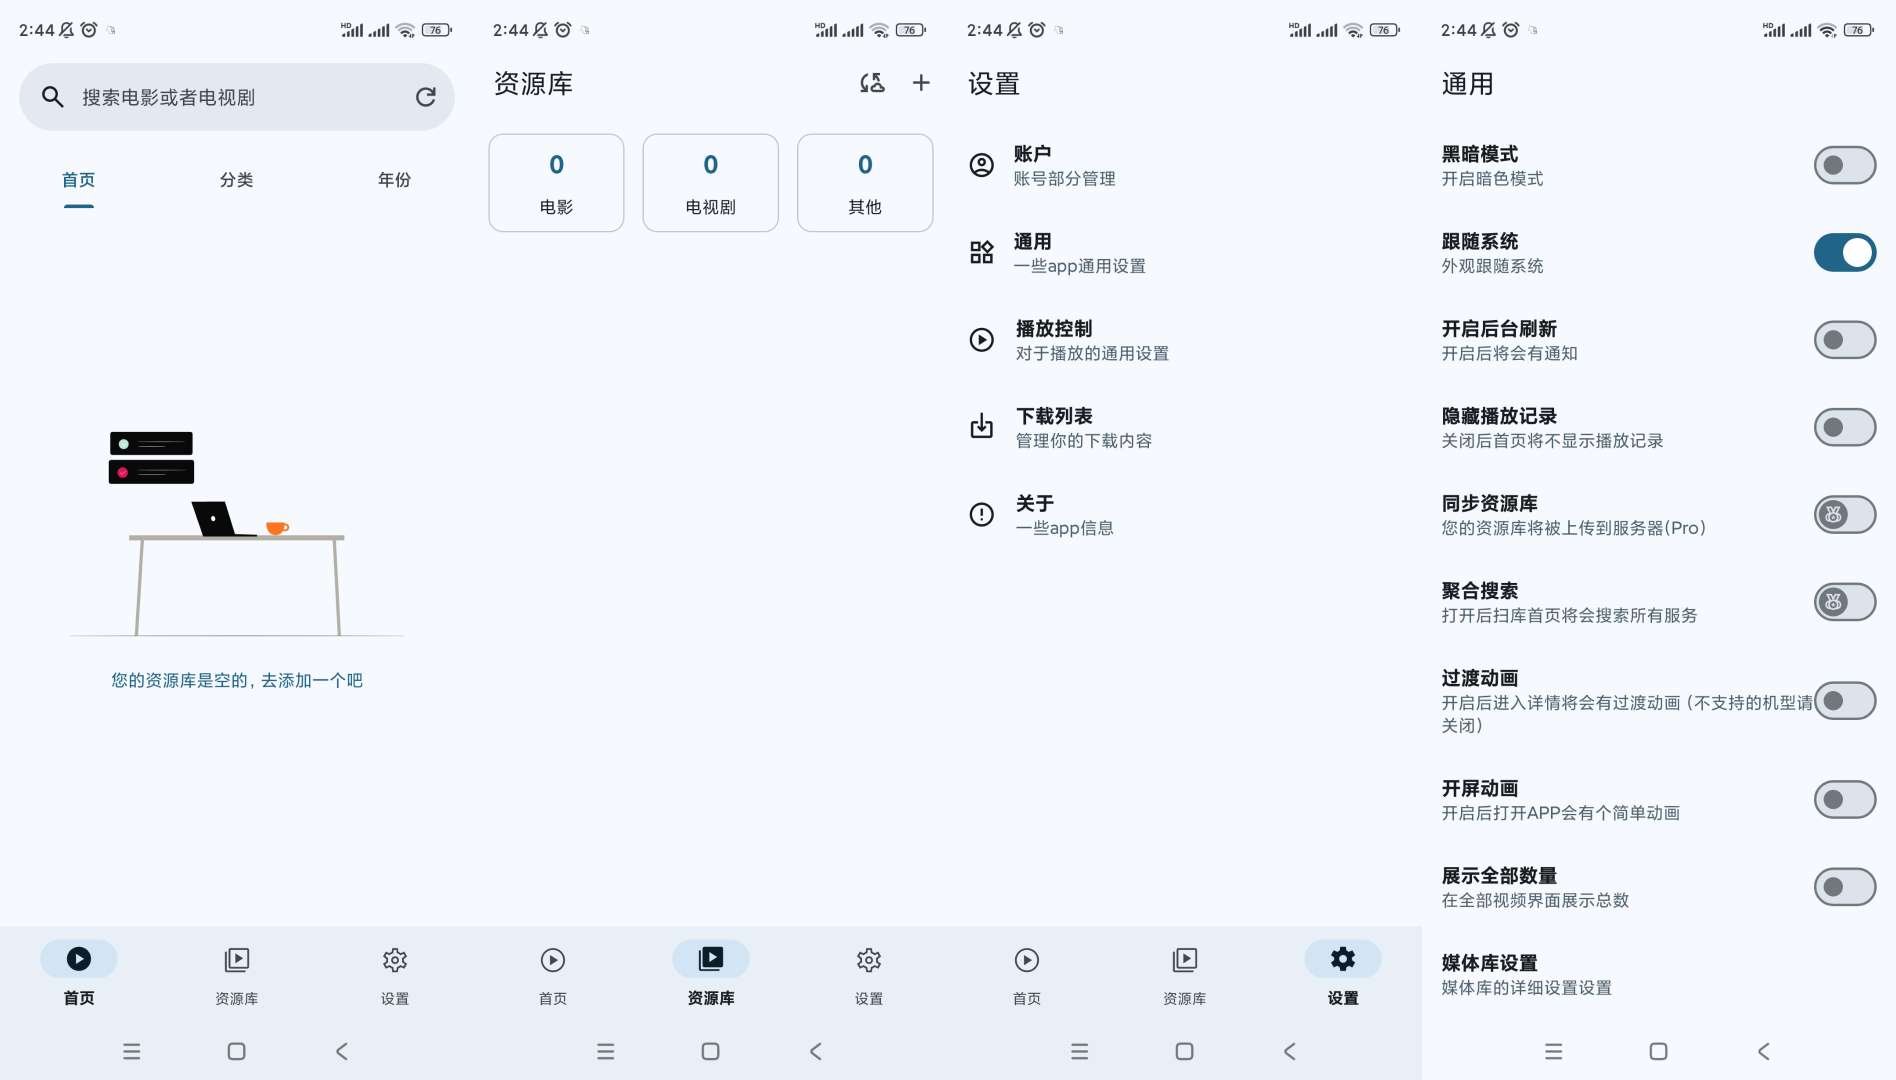Open the 关于 info icon entry

point(982,514)
